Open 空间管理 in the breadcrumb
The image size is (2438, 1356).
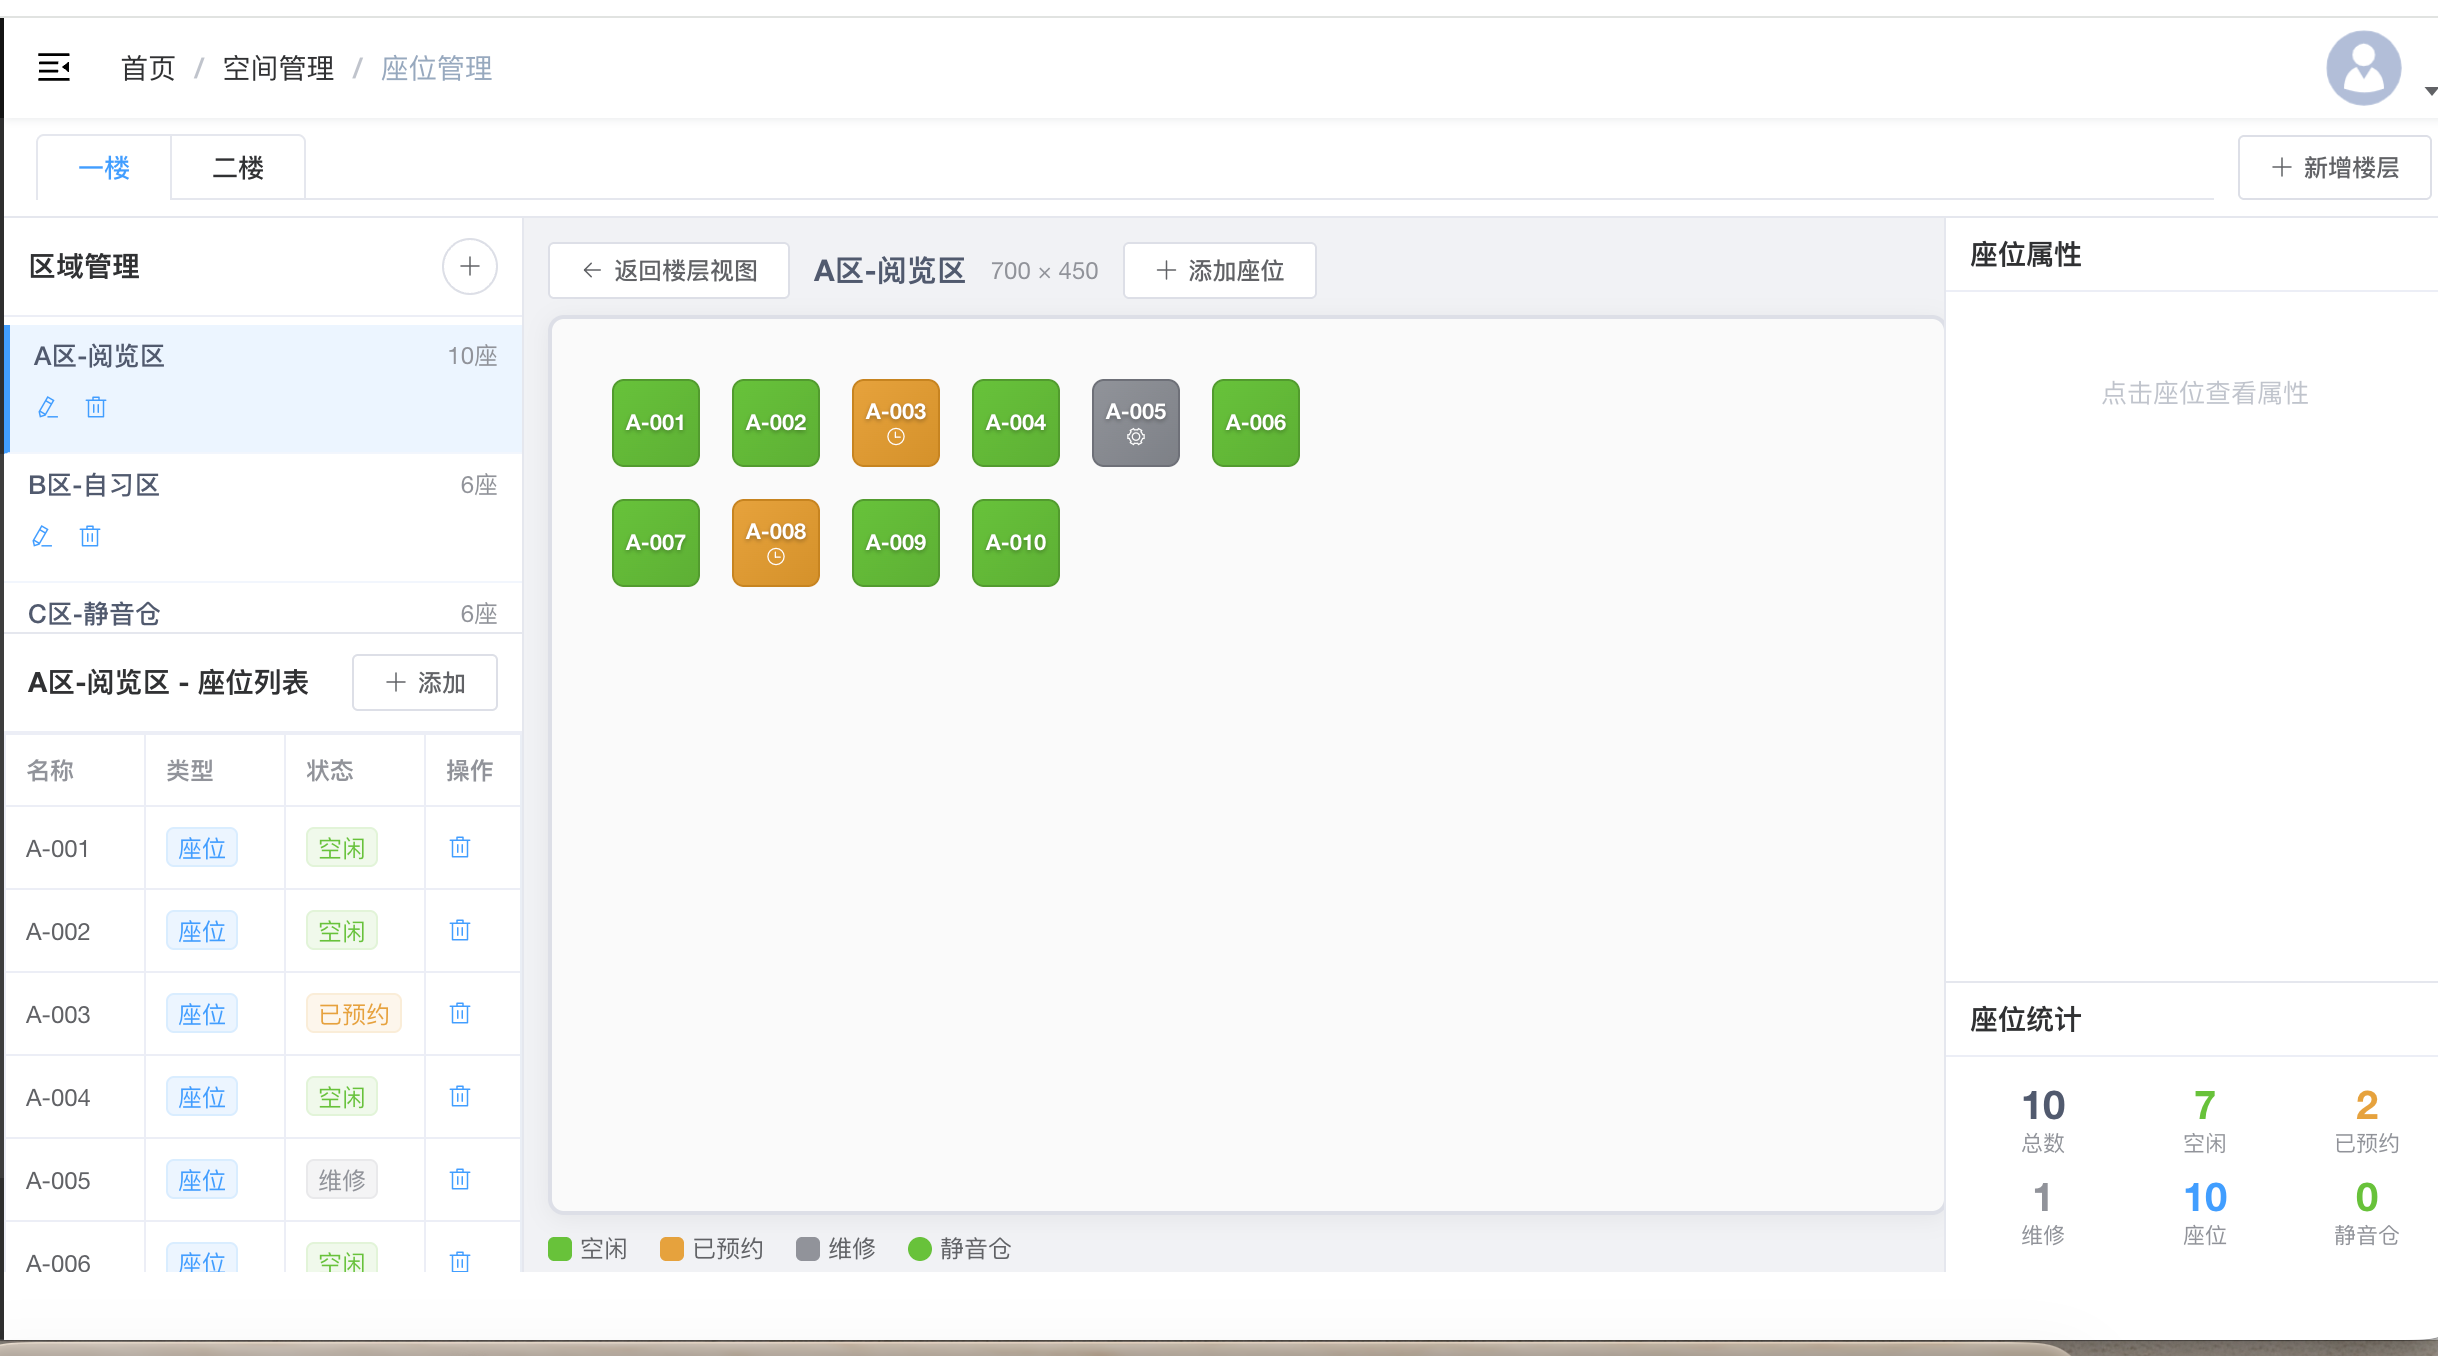click(278, 68)
